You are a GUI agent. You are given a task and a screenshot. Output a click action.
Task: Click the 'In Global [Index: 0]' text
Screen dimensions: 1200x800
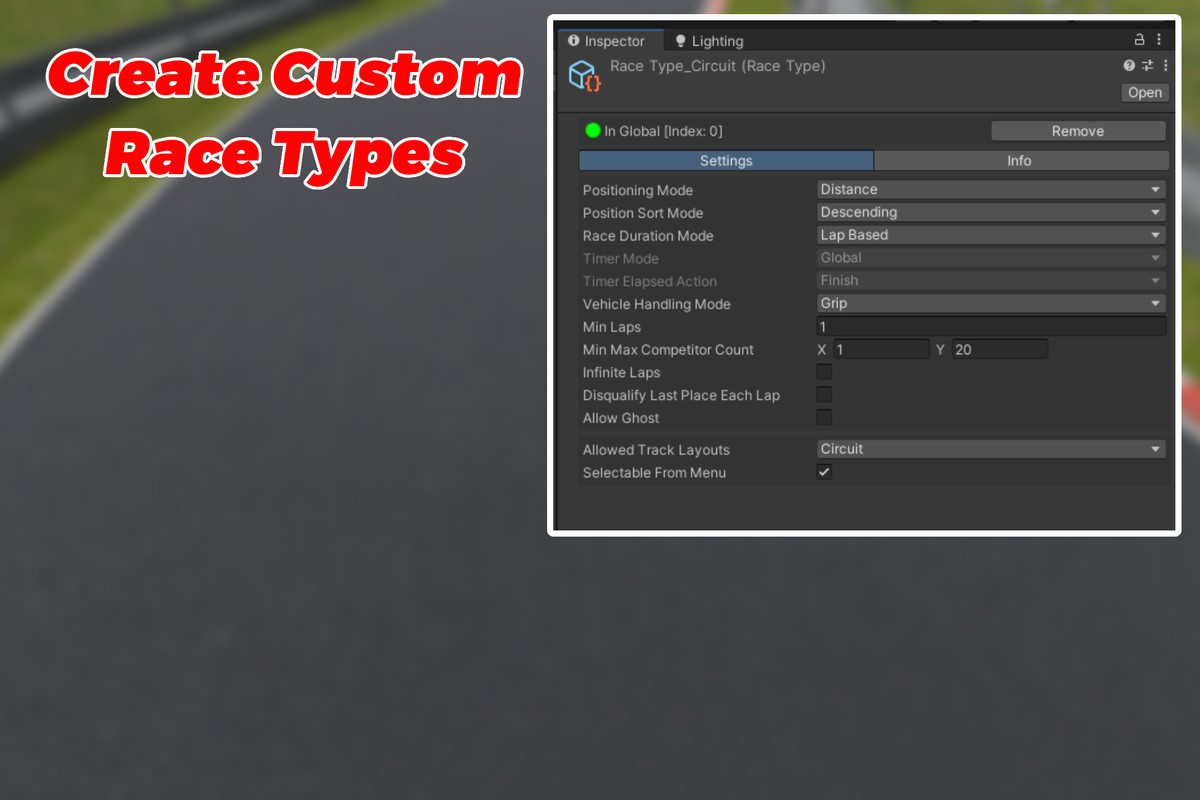[x=663, y=131]
